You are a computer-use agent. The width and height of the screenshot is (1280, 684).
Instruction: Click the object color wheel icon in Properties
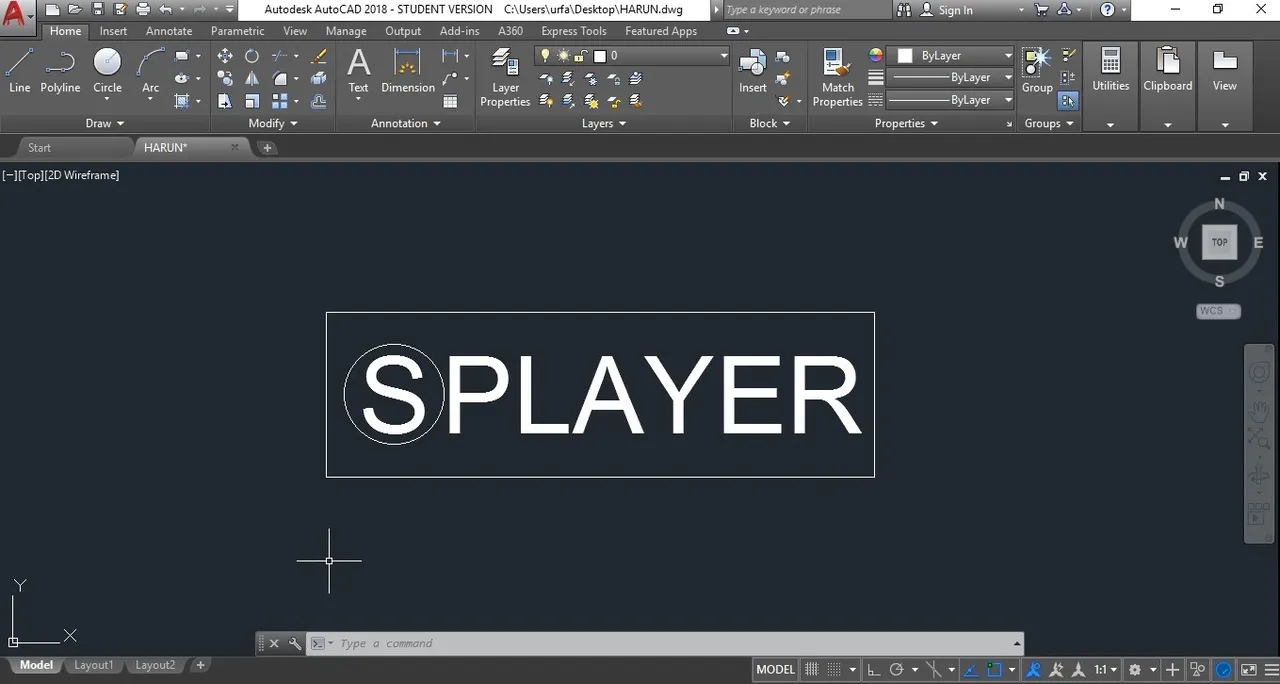(x=876, y=56)
